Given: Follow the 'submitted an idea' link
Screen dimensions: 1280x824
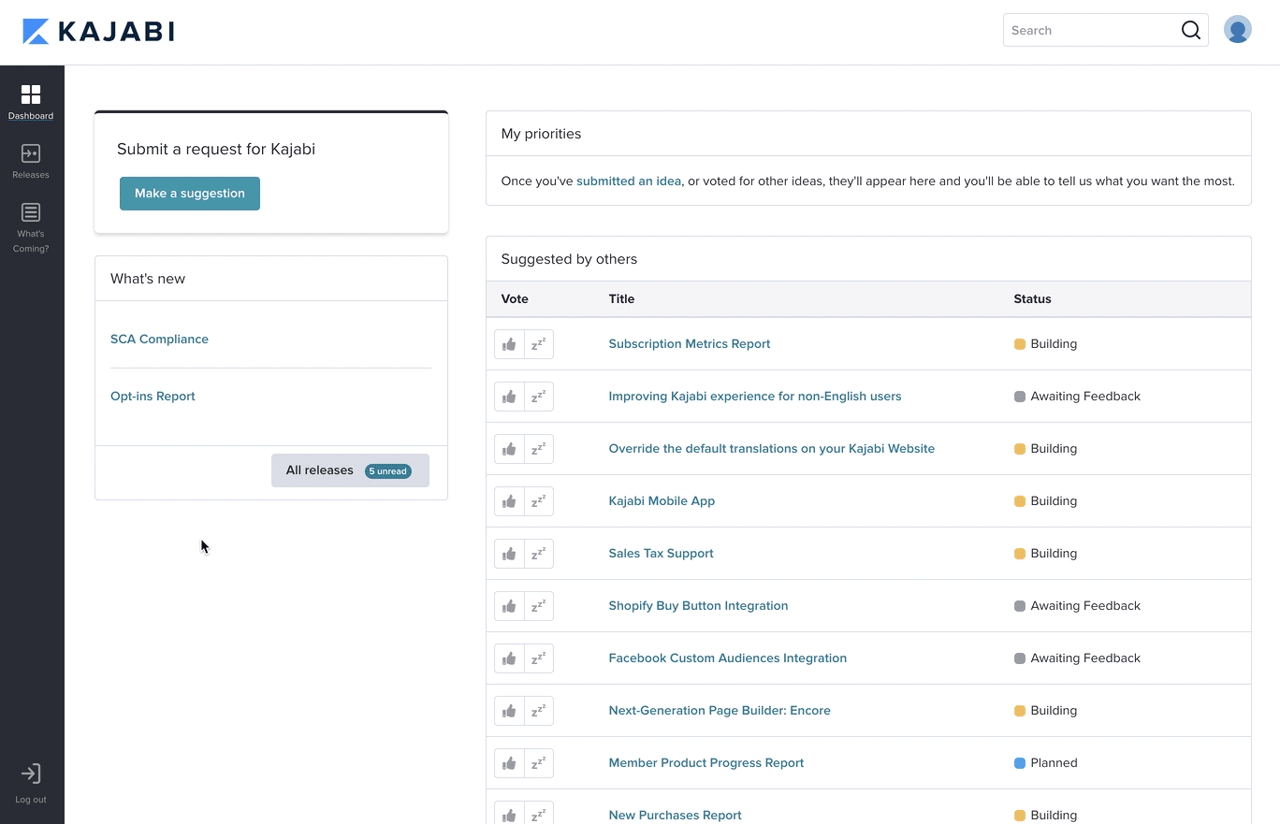Looking at the screenshot, I should pos(629,181).
